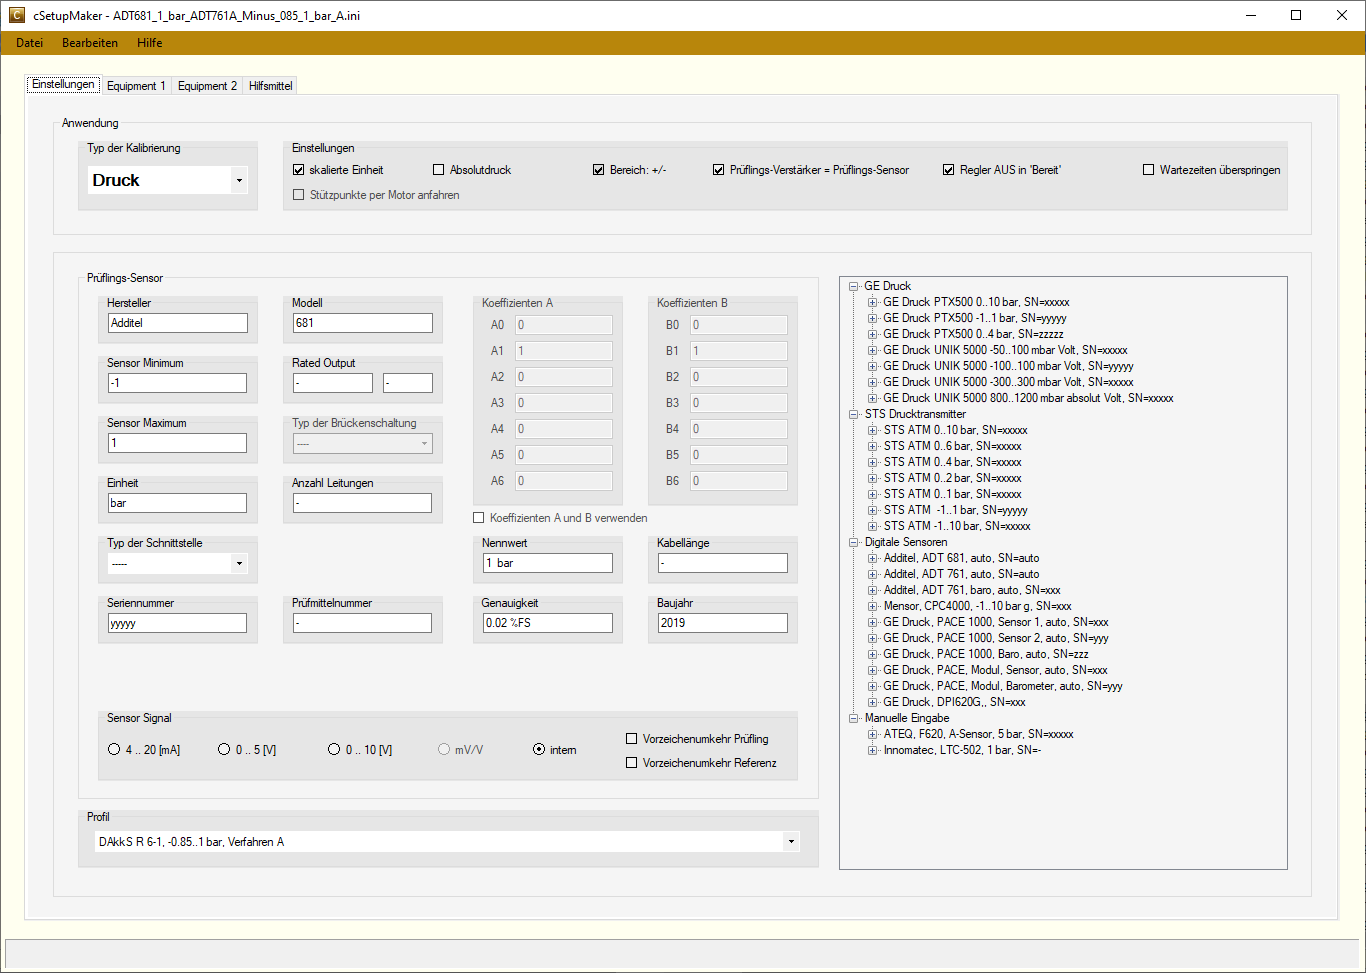Enable Vorzeichenumkehr Referenz

point(630,761)
